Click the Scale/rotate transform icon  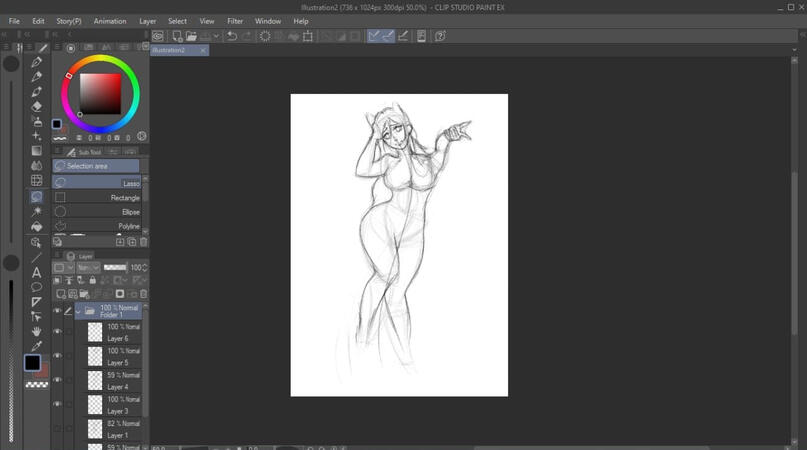(x=308, y=36)
